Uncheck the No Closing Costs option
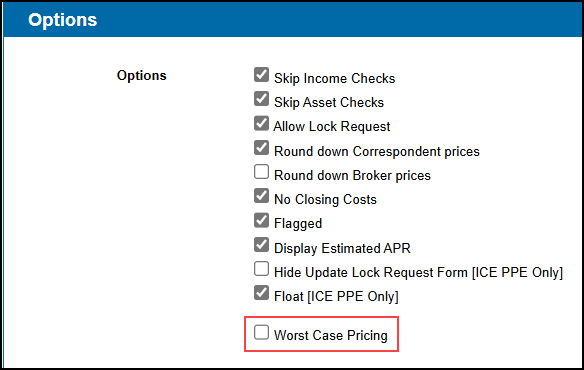Image resolution: width=584 pixels, height=370 pixels. [261, 196]
